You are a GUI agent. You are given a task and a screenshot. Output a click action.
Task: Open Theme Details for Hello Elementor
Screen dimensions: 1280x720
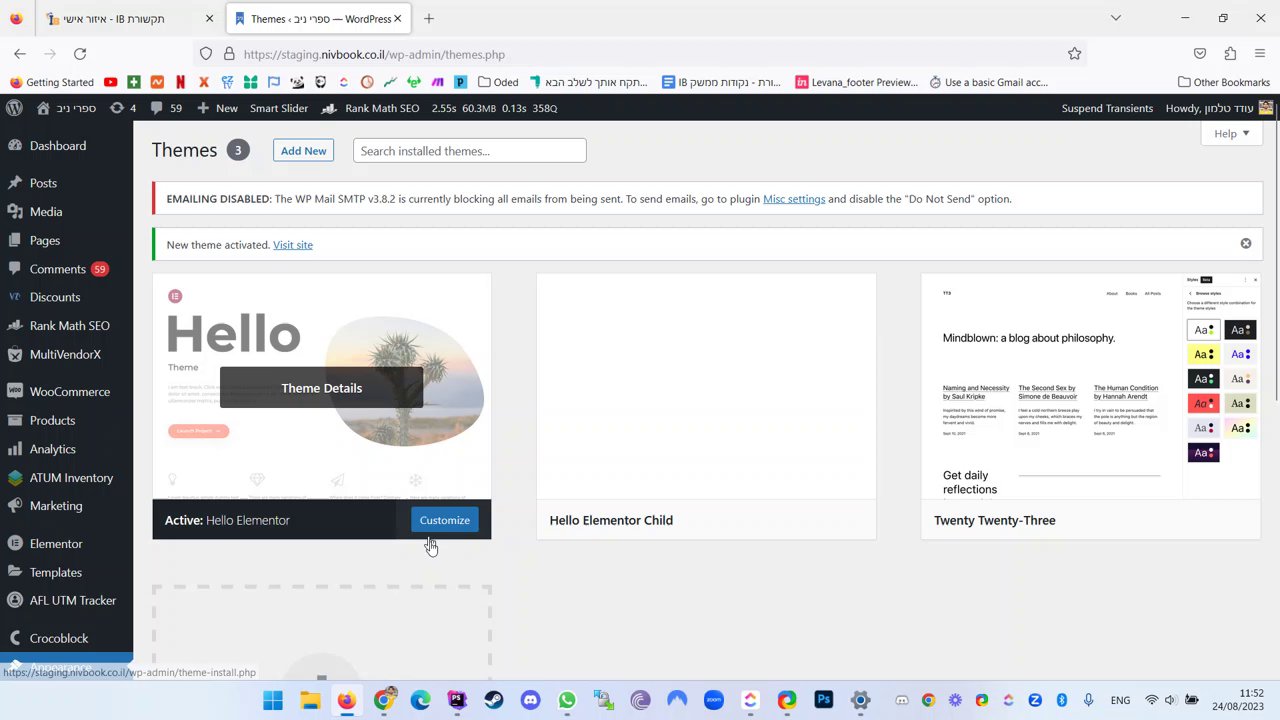321,388
